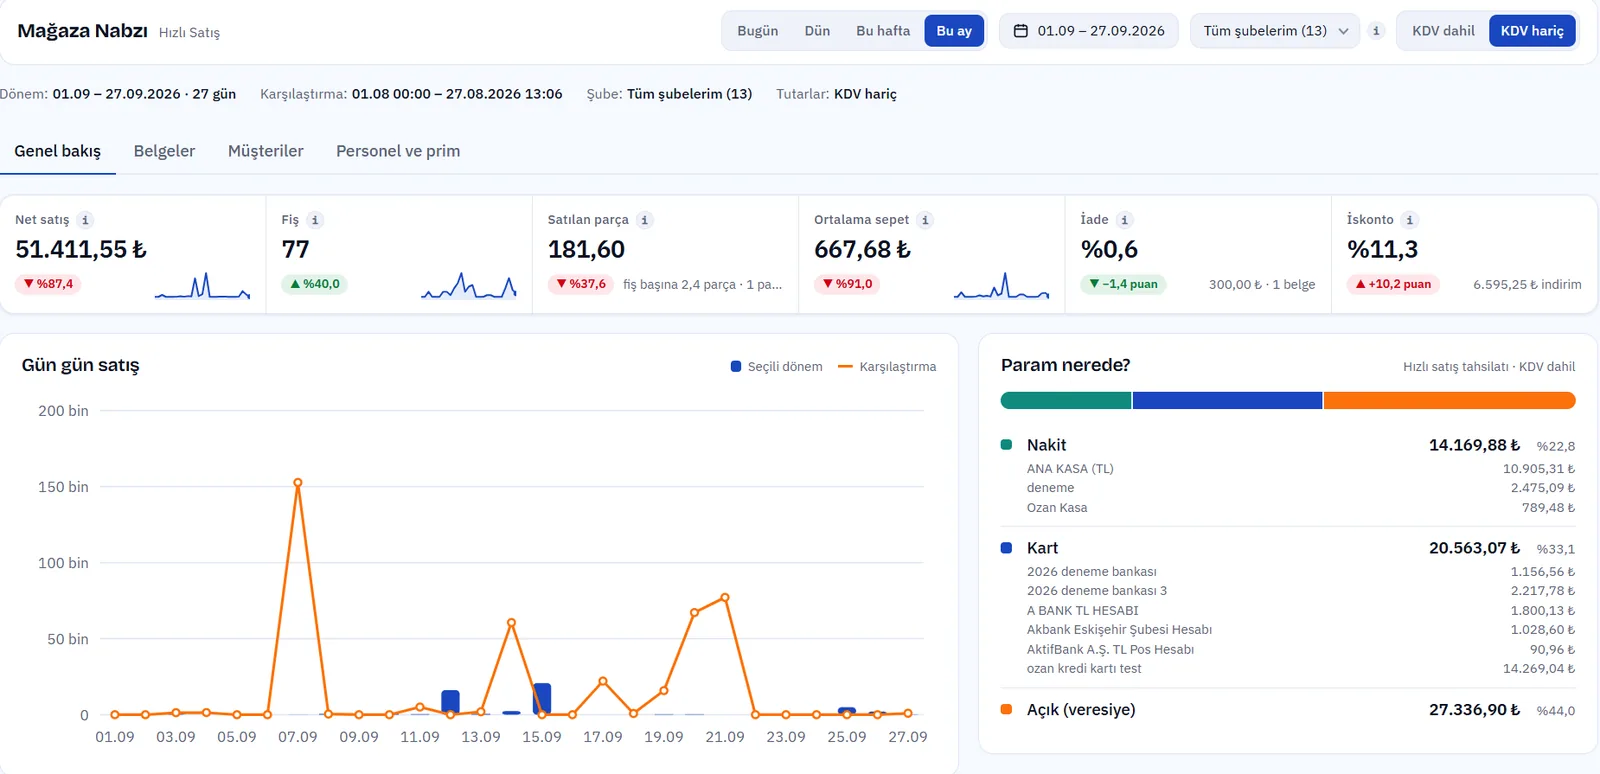Click the Fiş sparkline chart

tap(469, 286)
